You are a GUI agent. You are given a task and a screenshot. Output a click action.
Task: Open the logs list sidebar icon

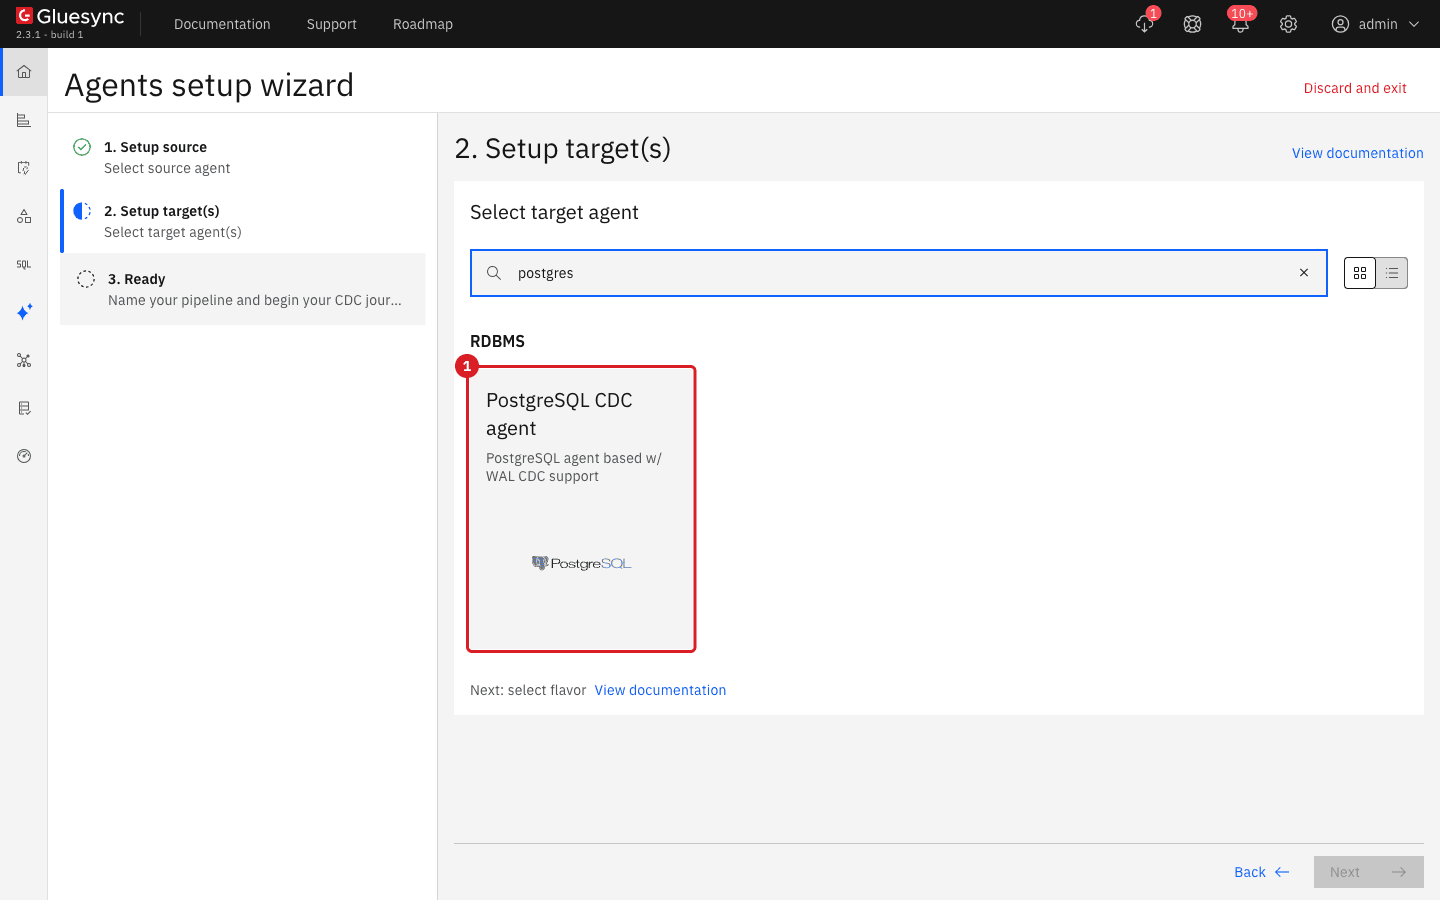(x=24, y=408)
